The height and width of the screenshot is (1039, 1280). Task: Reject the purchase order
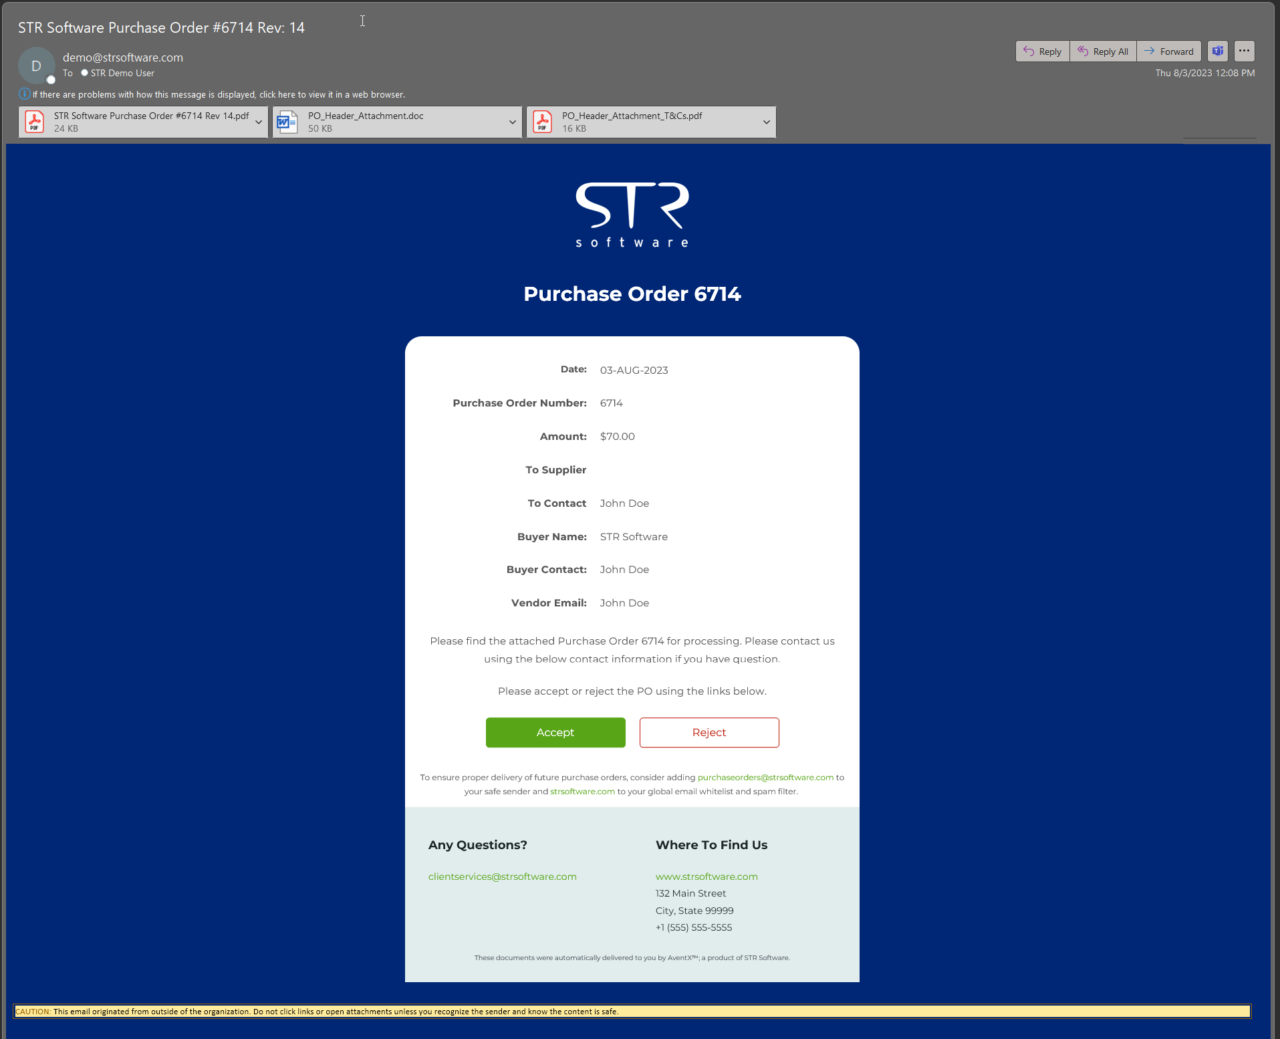click(x=709, y=732)
